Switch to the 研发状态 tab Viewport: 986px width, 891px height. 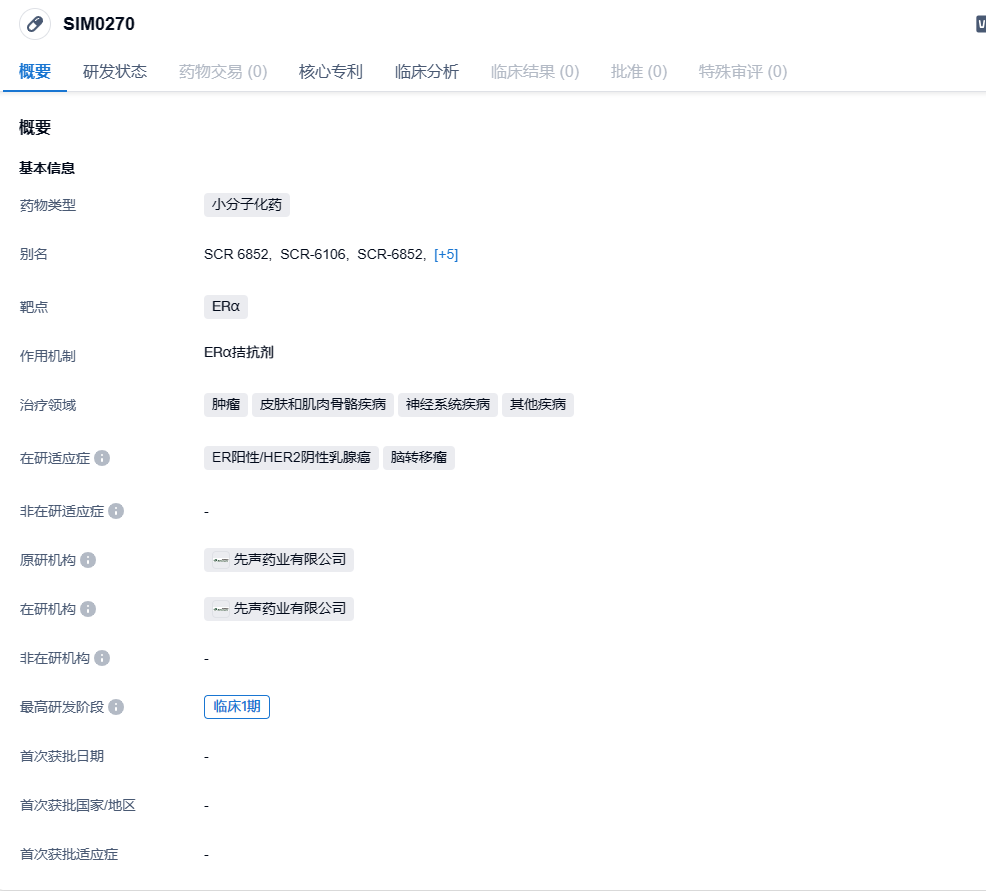pyautogui.click(x=115, y=72)
